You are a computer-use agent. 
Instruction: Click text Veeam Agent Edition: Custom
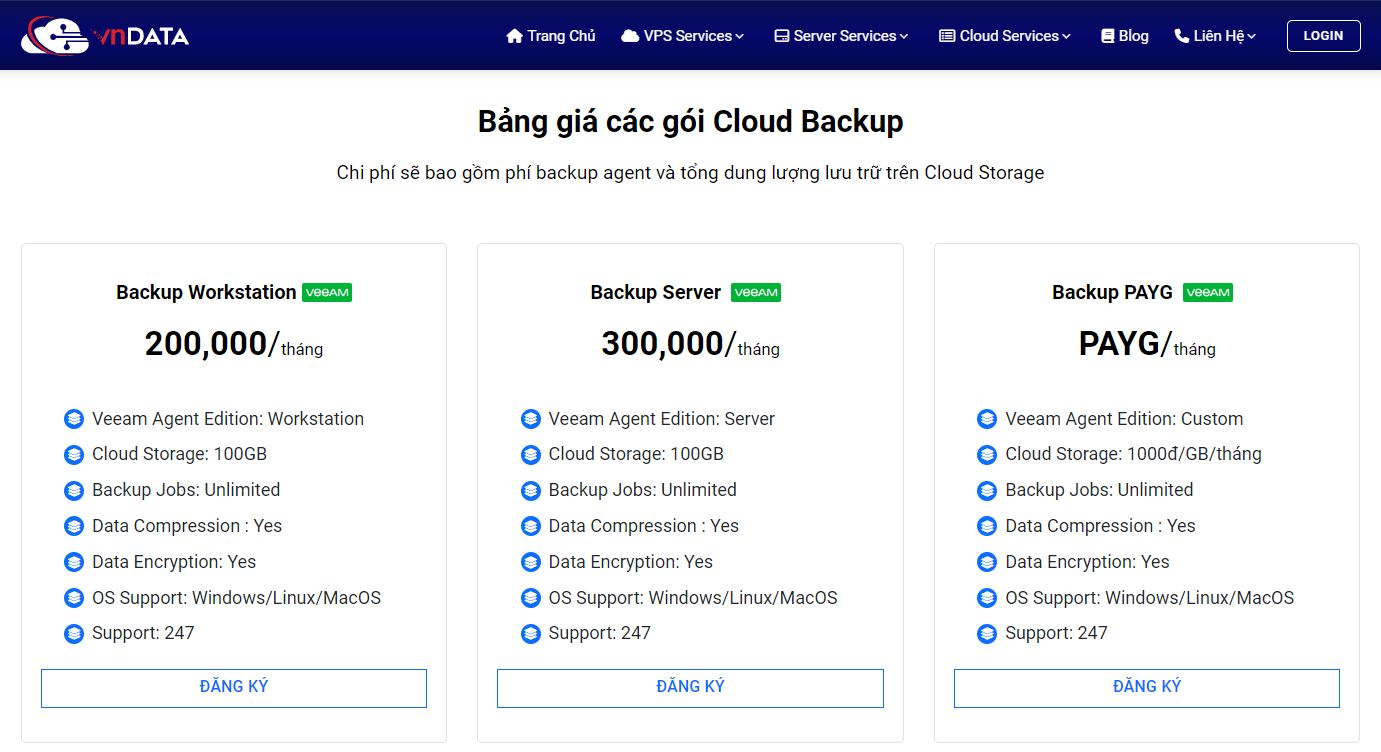click(x=1124, y=419)
